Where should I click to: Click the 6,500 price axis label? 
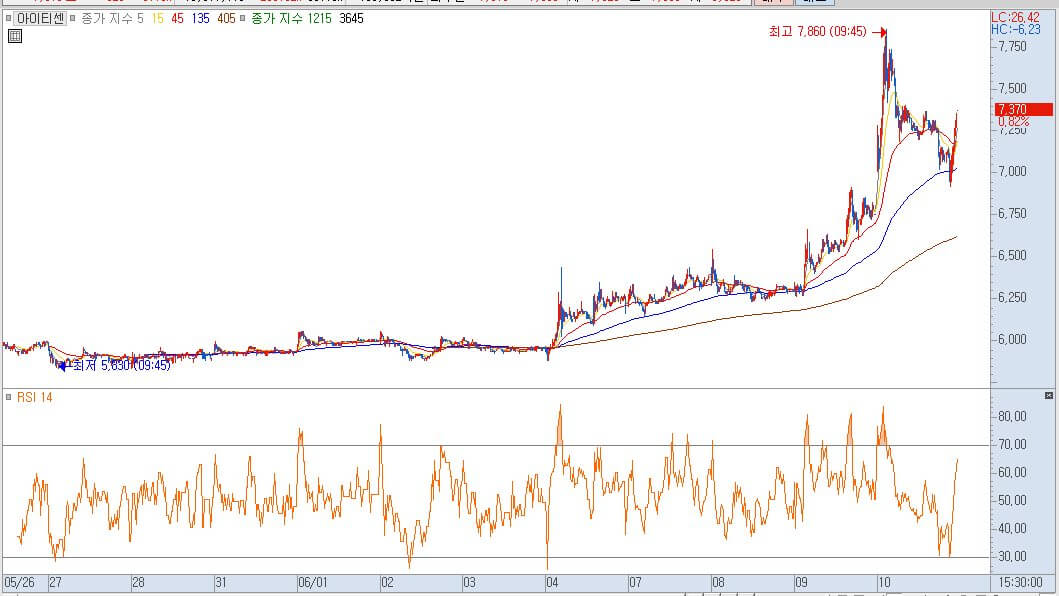click(1012, 255)
